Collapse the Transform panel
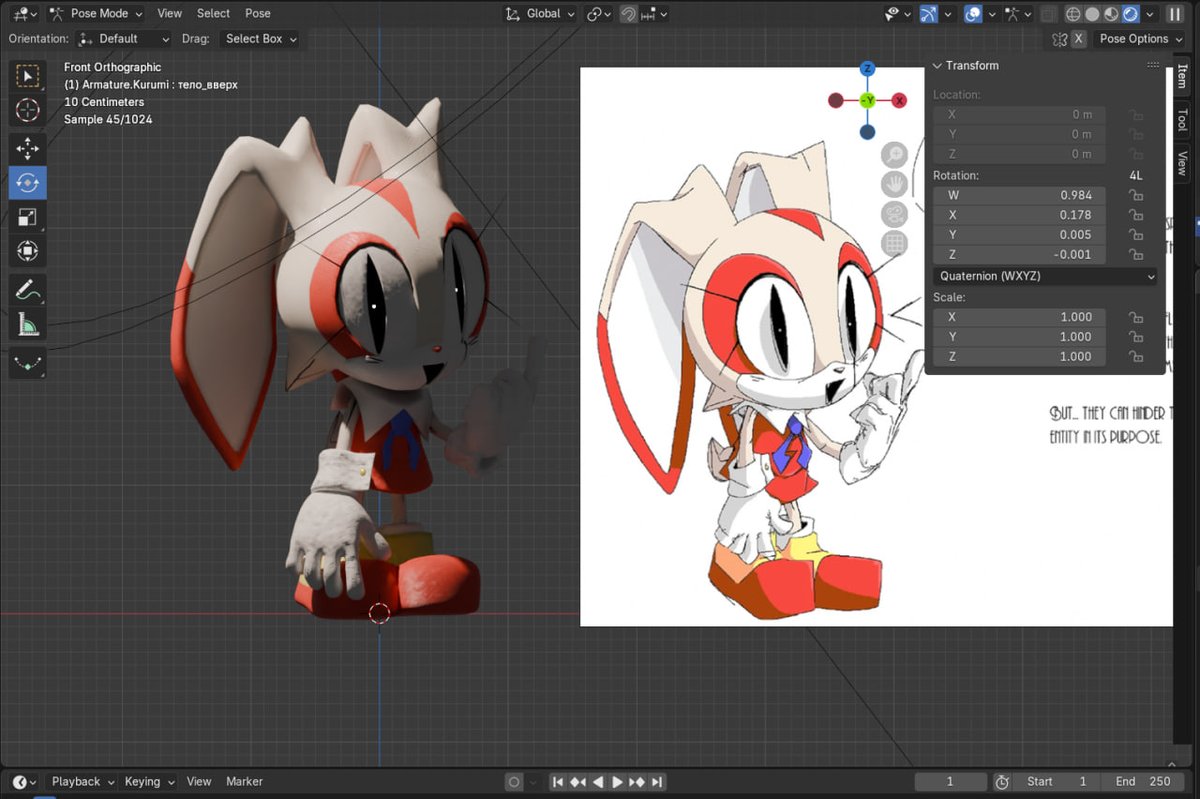1200x799 pixels. [x=938, y=66]
